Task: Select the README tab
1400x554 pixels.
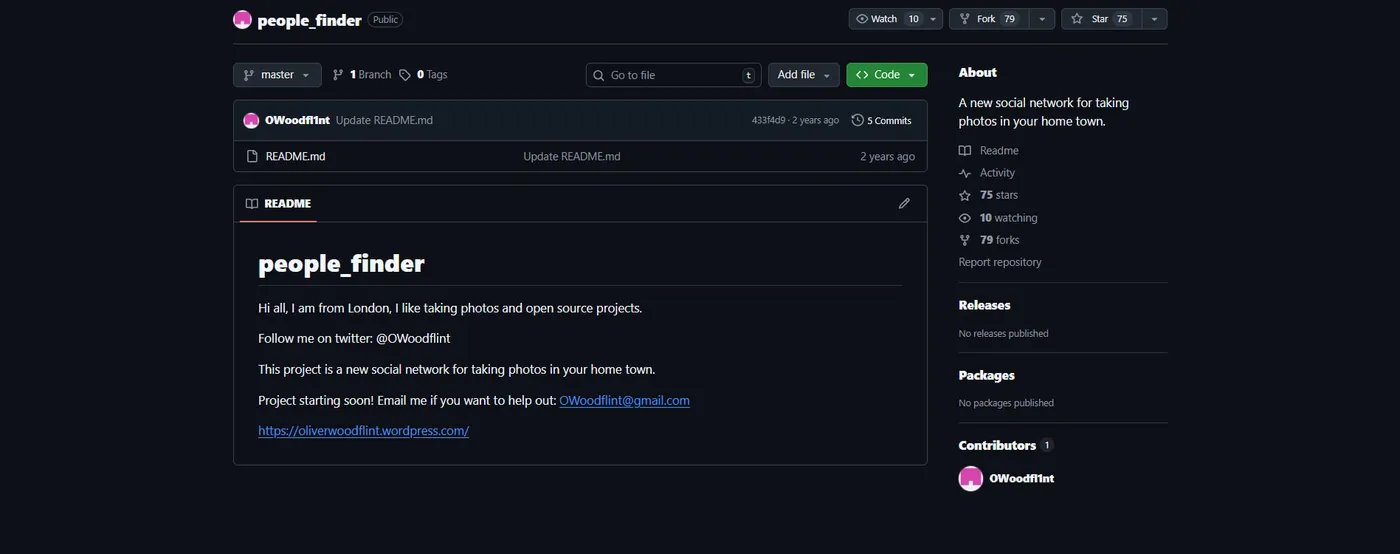Action: tap(278, 204)
